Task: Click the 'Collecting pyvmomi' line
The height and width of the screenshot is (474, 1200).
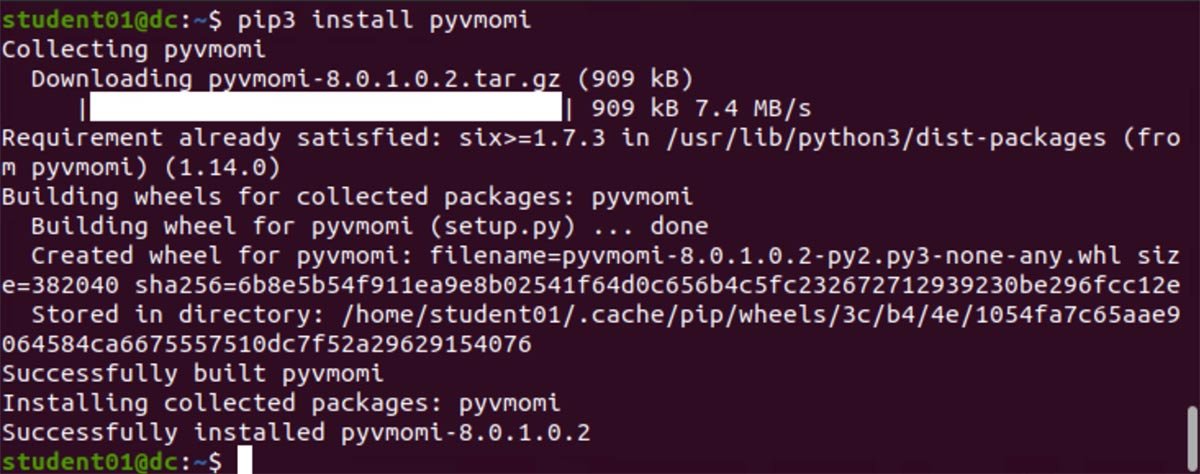Action: pyautogui.click(x=142, y=49)
